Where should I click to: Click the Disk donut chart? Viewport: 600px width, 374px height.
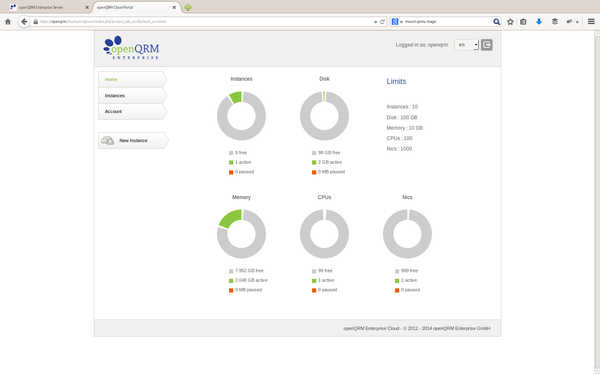coord(324,116)
